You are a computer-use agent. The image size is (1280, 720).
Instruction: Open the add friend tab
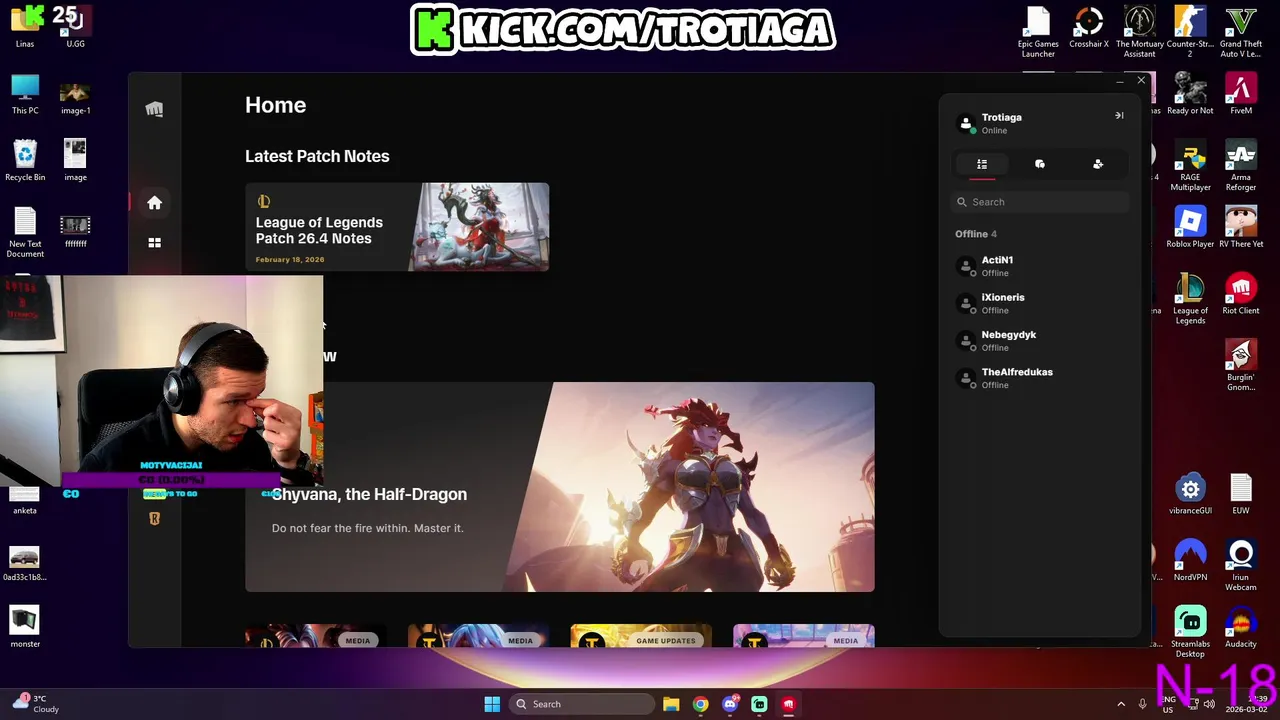(x=1098, y=164)
